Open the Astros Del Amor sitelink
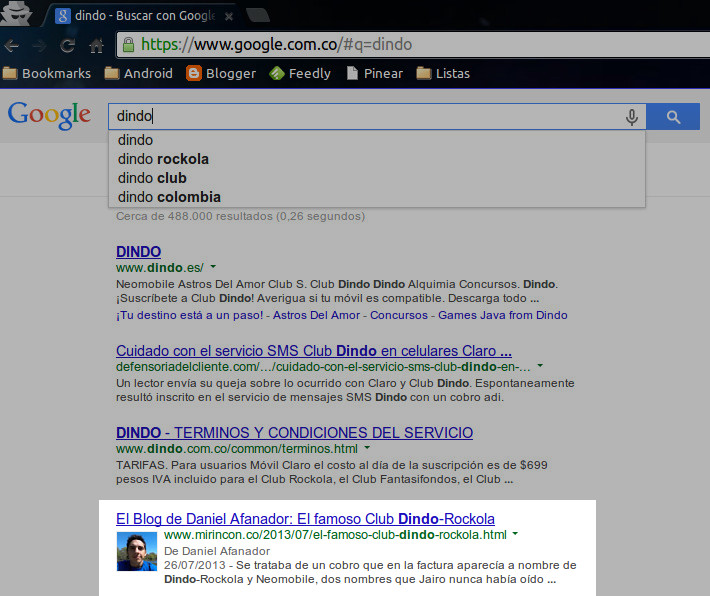 [x=316, y=315]
